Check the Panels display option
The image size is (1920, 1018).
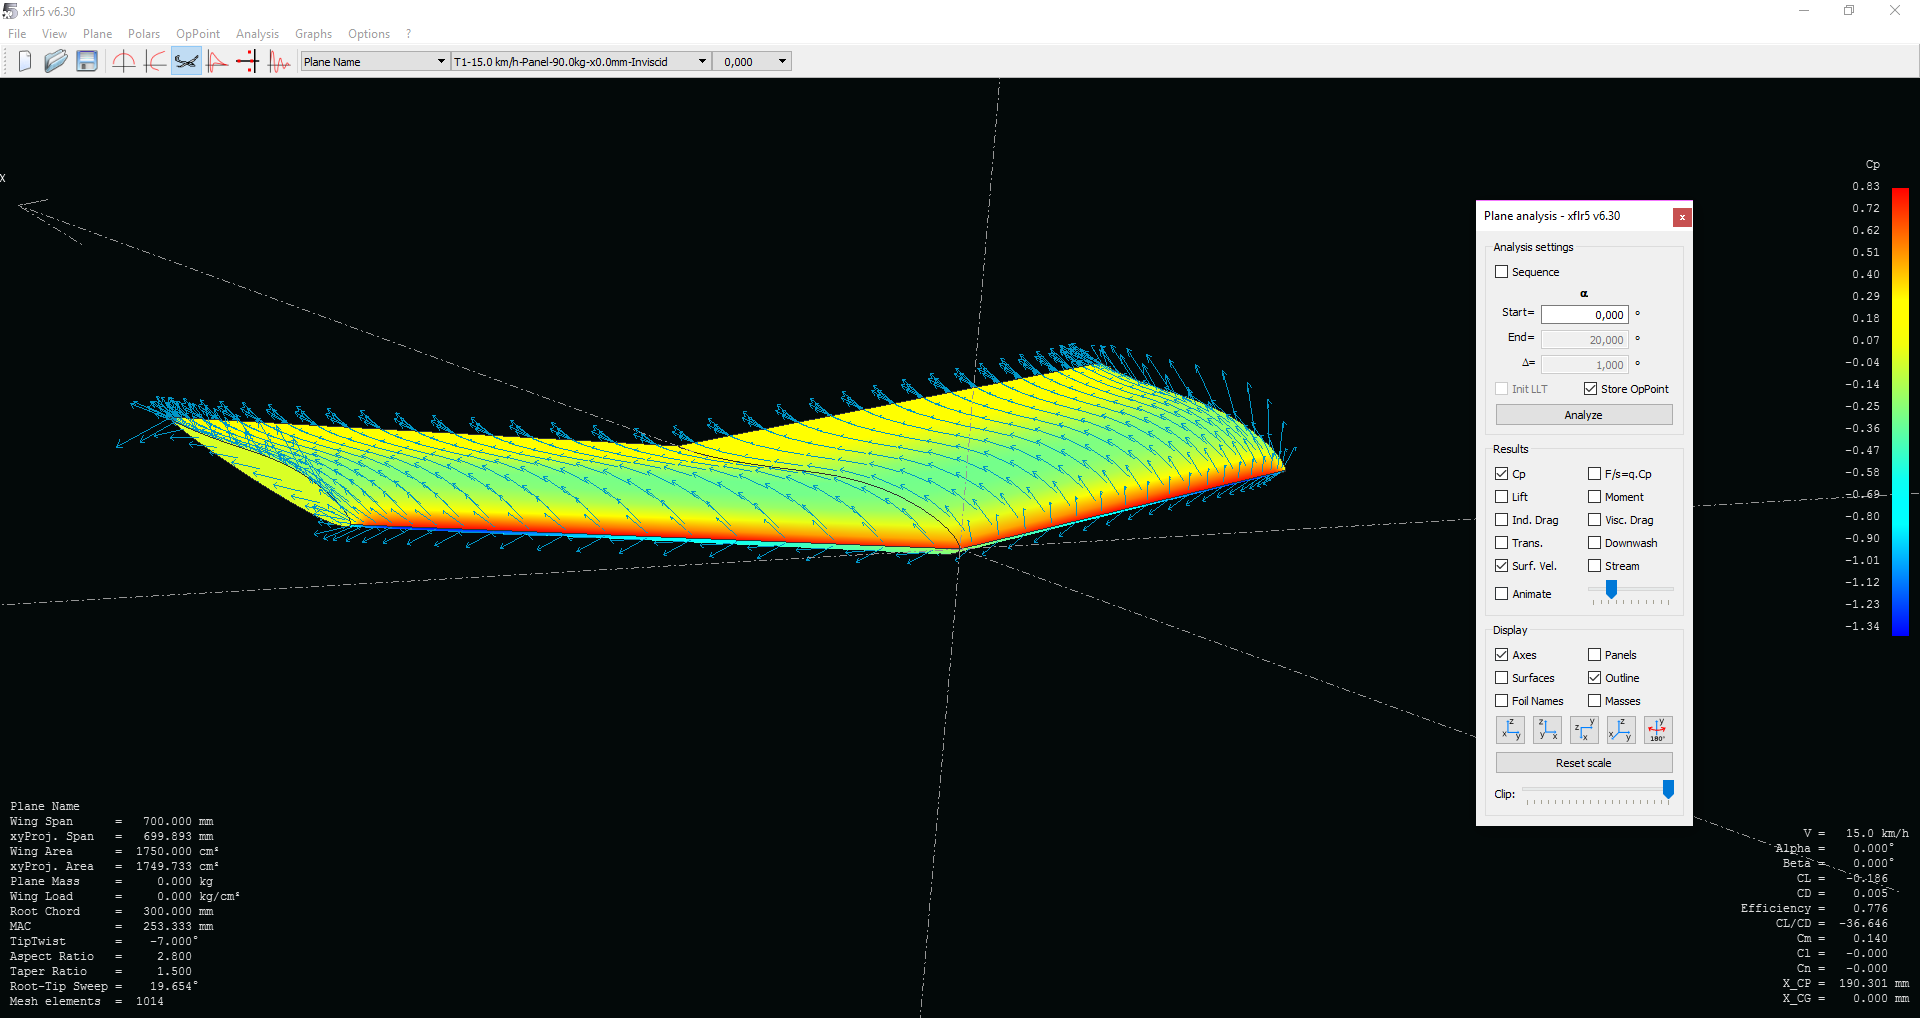pyautogui.click(x=1594, y=655)
